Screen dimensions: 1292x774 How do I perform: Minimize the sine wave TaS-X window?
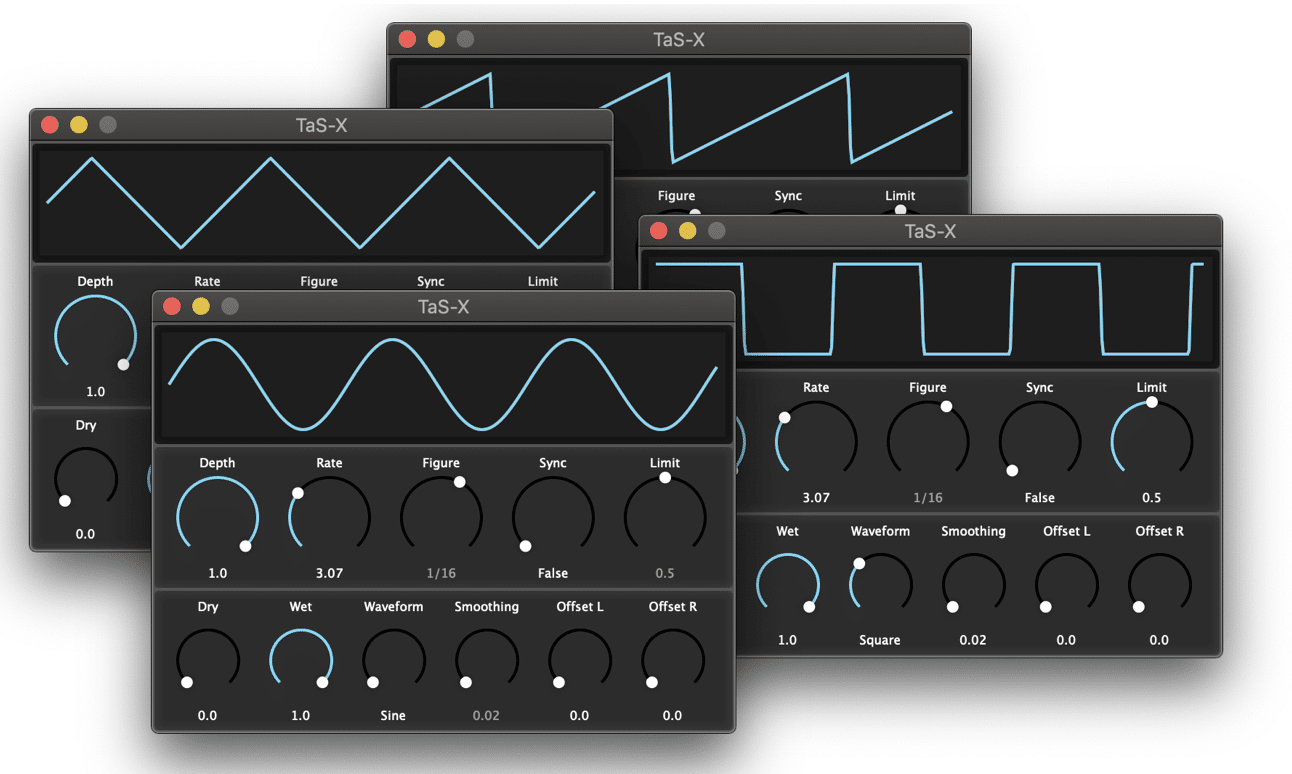click(x=201, y=306)
